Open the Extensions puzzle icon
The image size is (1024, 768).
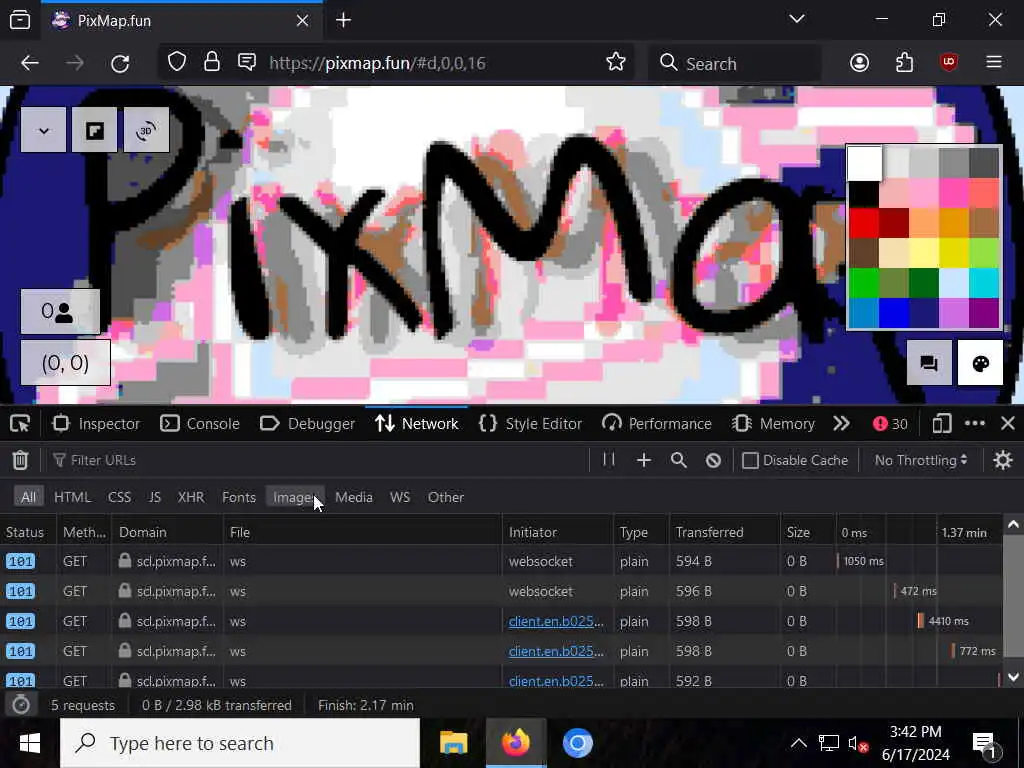[x=904, y=63]
